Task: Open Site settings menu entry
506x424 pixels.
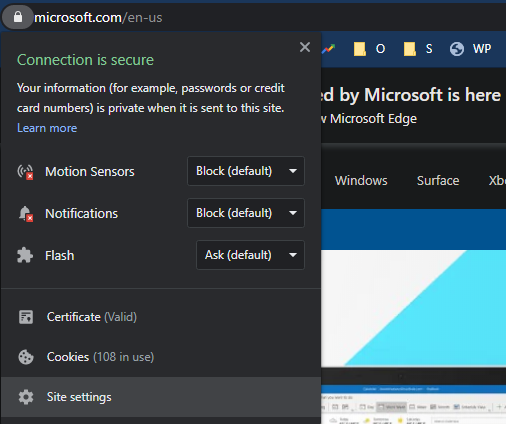Action: 161,397
